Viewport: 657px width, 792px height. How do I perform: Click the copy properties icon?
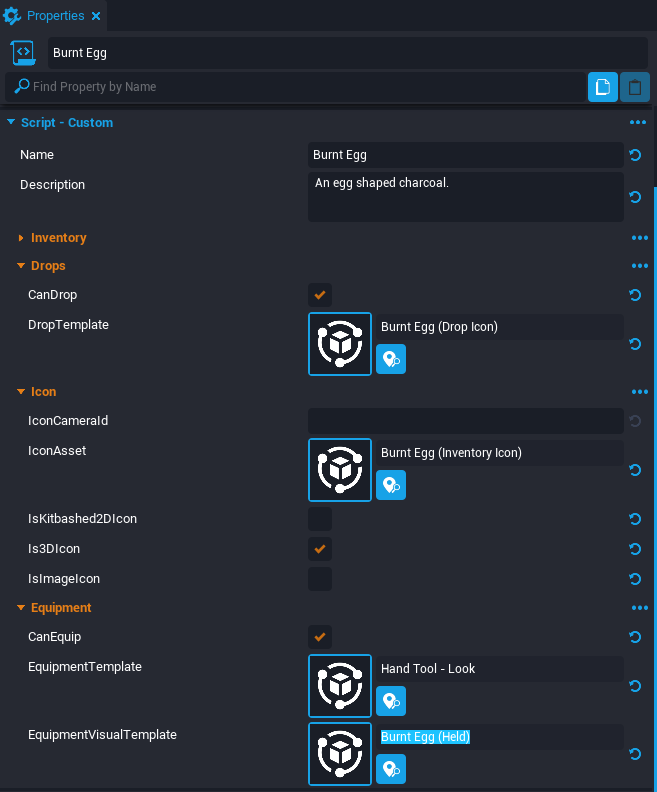click(602, 87)
